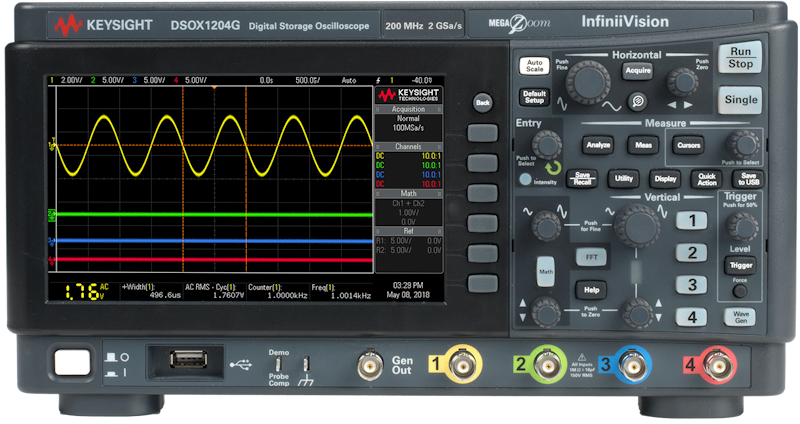
Task: Click the channel 4 red BNC input
Action: click(717, 365)
